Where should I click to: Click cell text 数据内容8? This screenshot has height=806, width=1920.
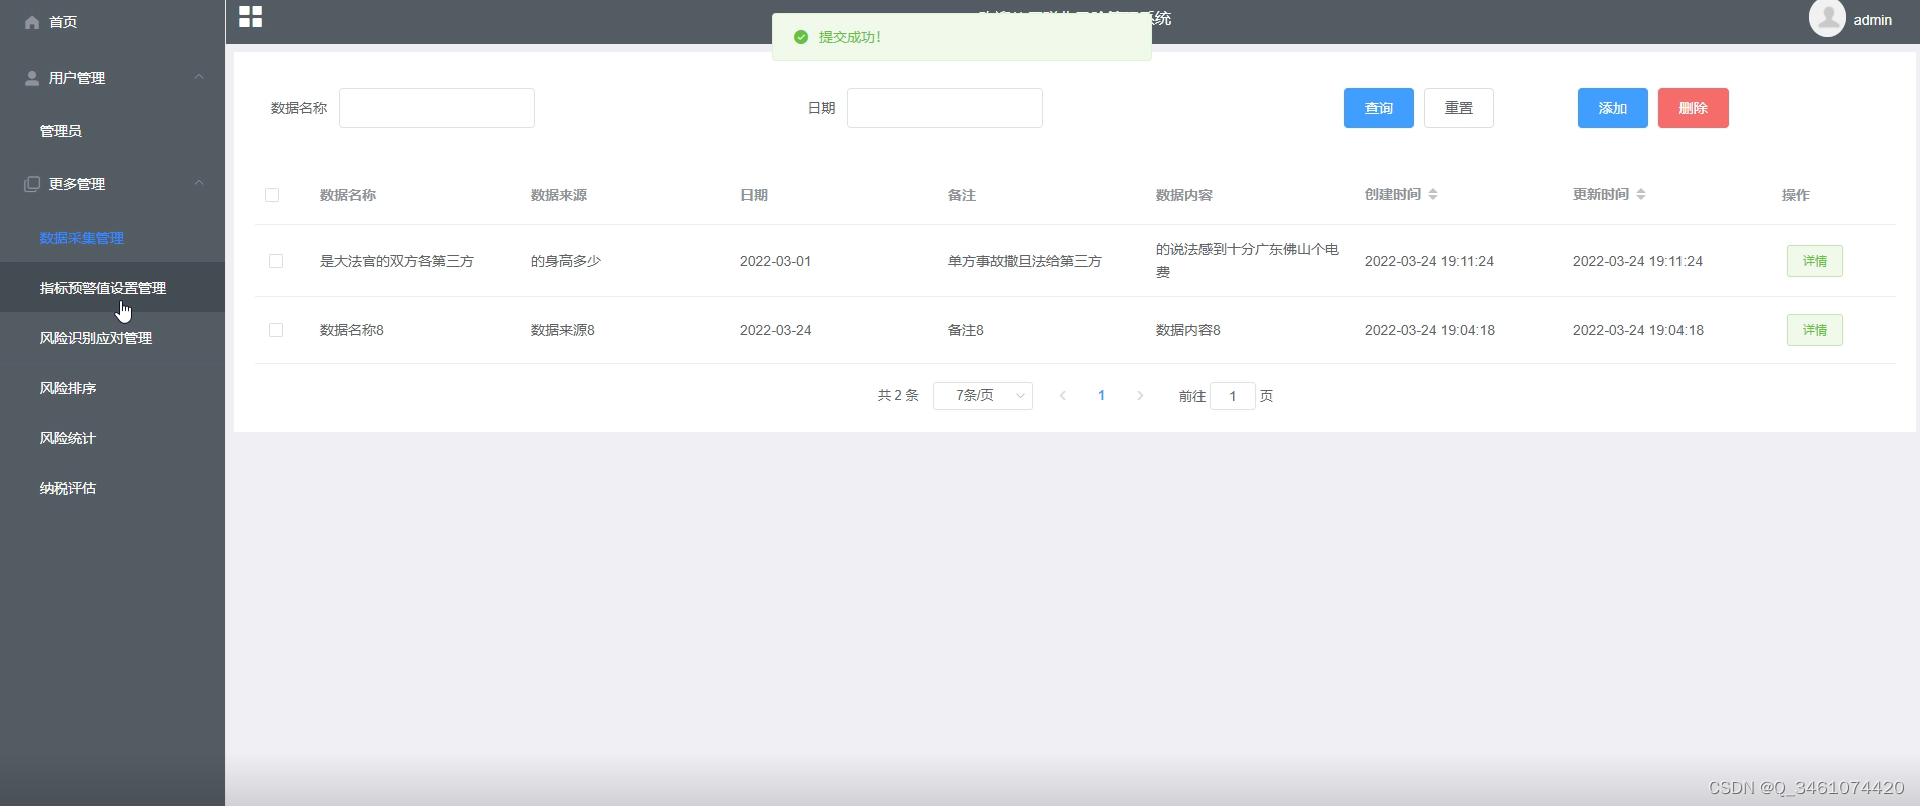tap(1188, 330)
